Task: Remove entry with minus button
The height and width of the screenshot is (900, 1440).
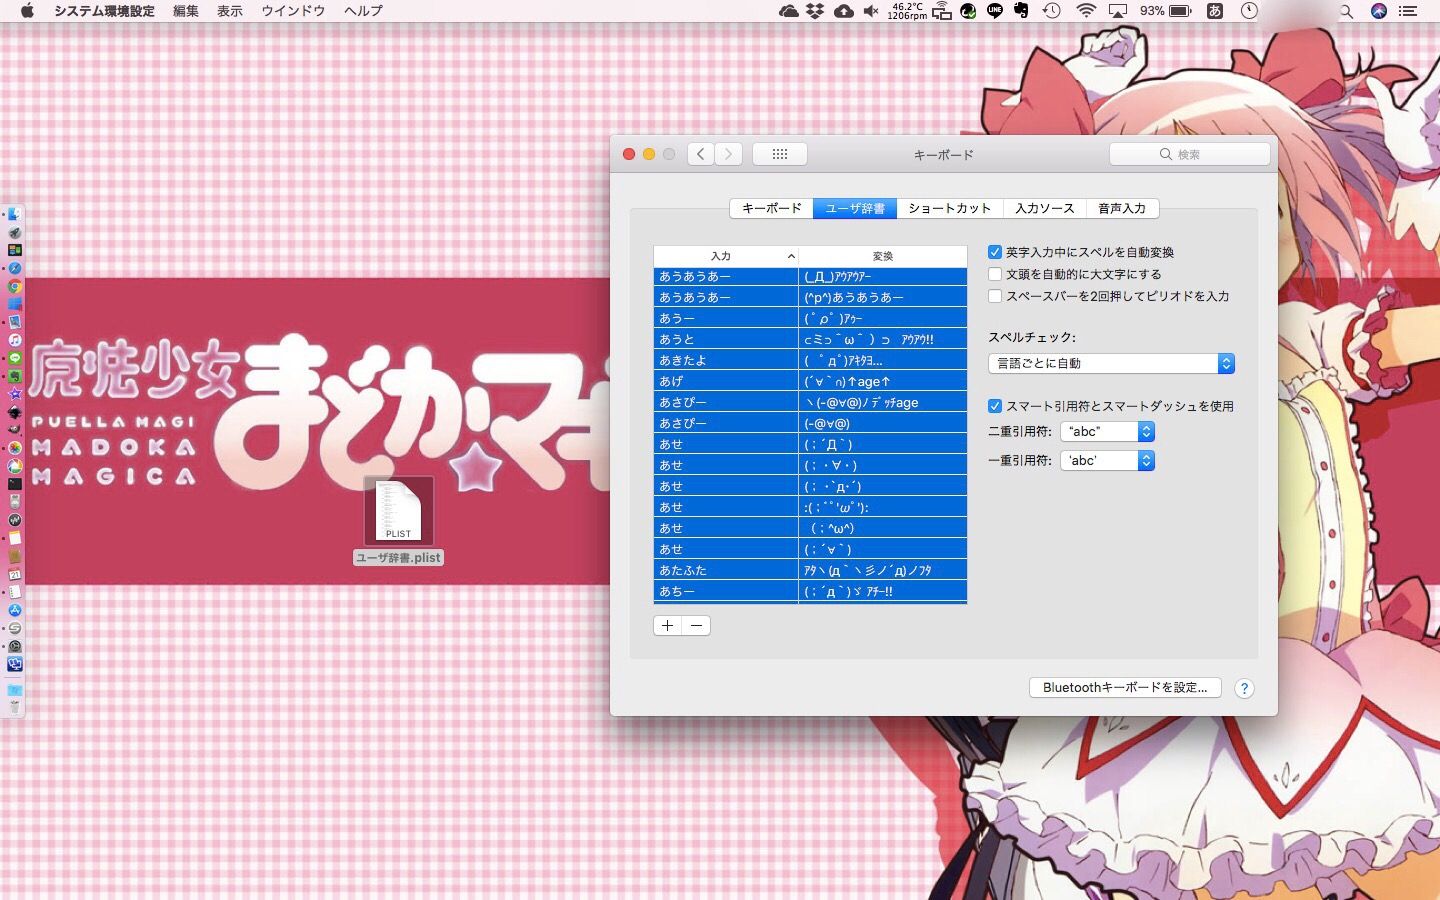Action: (x=696, y=625)
